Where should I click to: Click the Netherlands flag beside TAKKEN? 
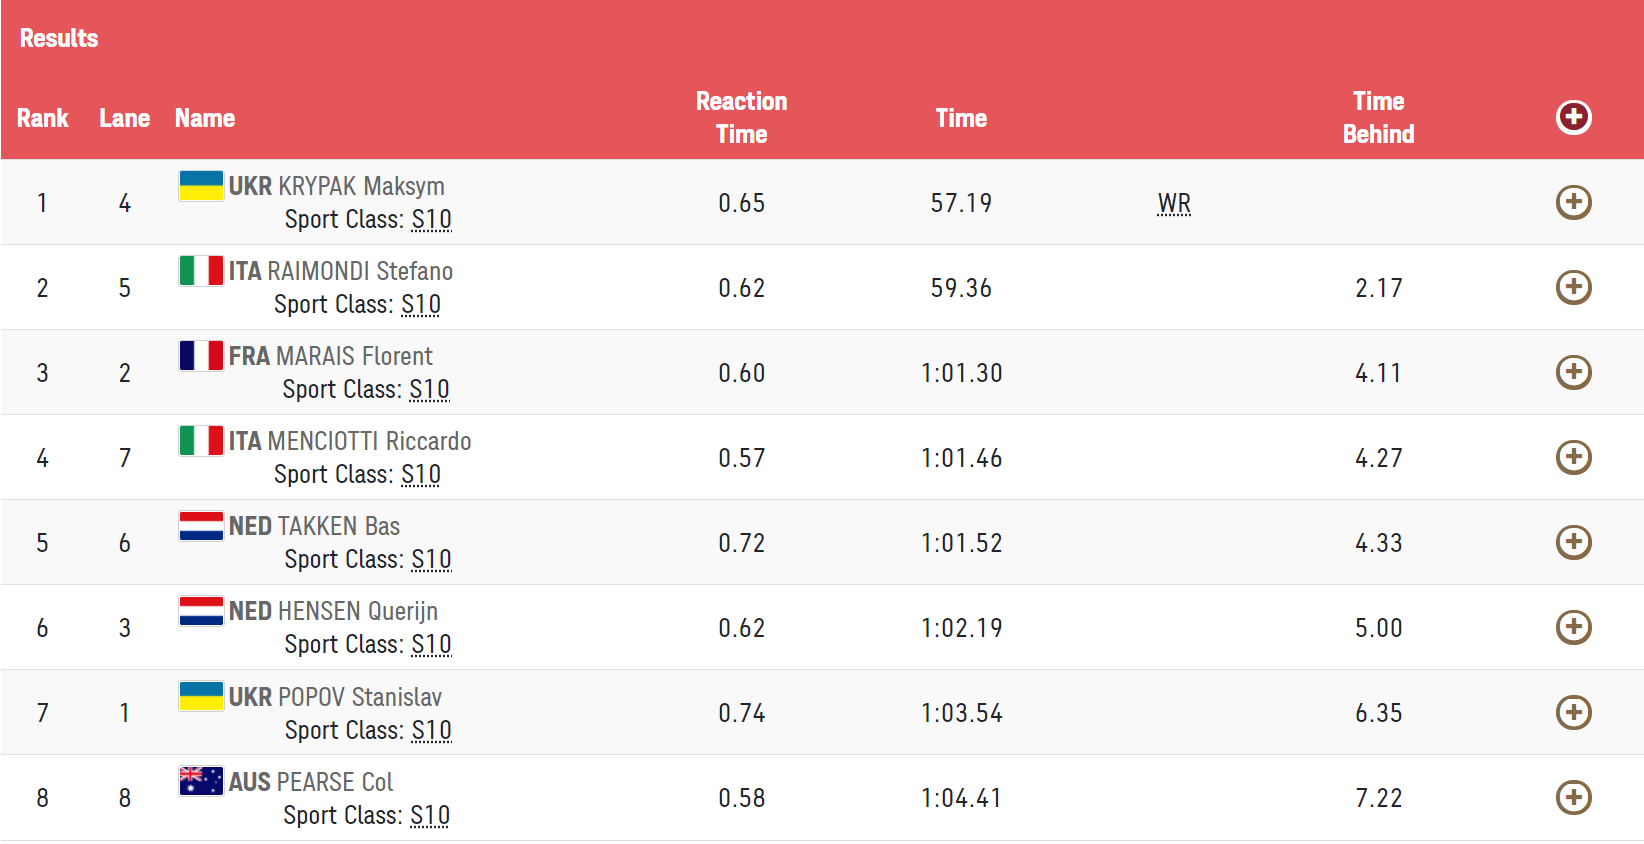(x=201, y=525)
